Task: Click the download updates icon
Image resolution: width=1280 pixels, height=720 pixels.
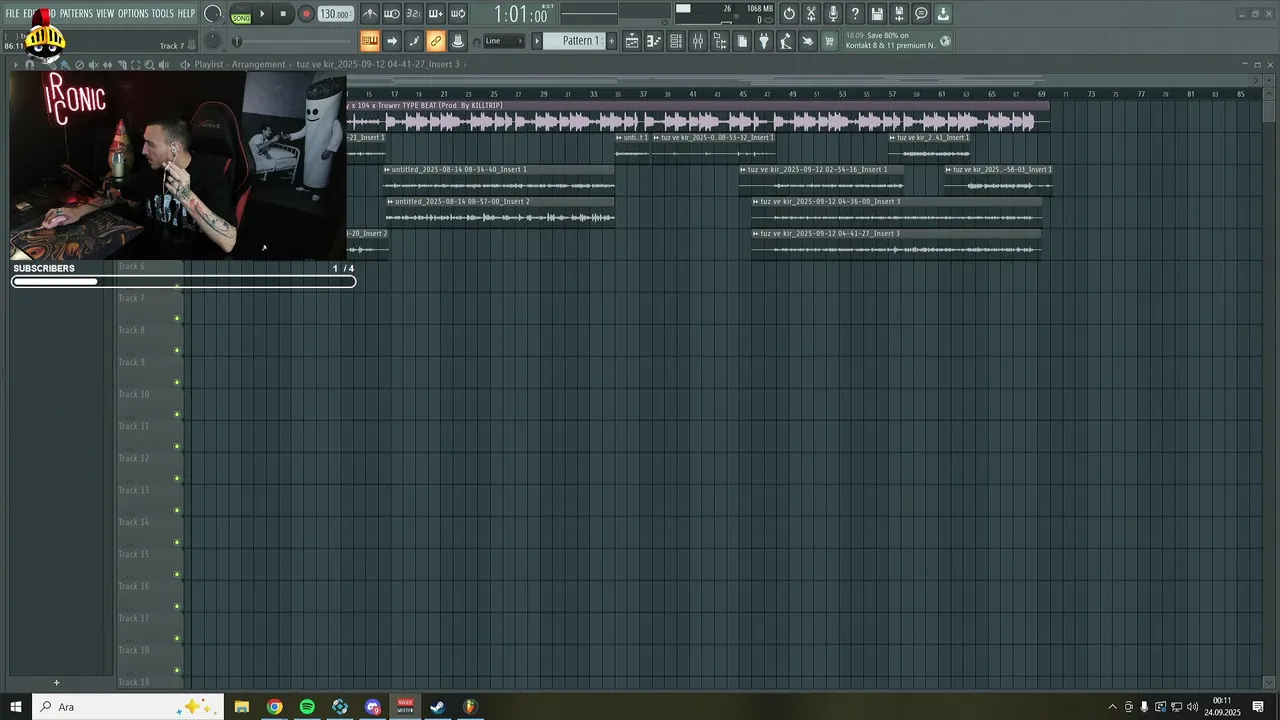Action: 943,14
